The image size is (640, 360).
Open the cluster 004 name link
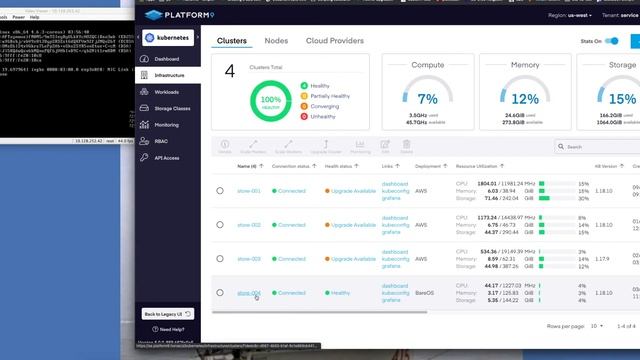tap(249, 293)
